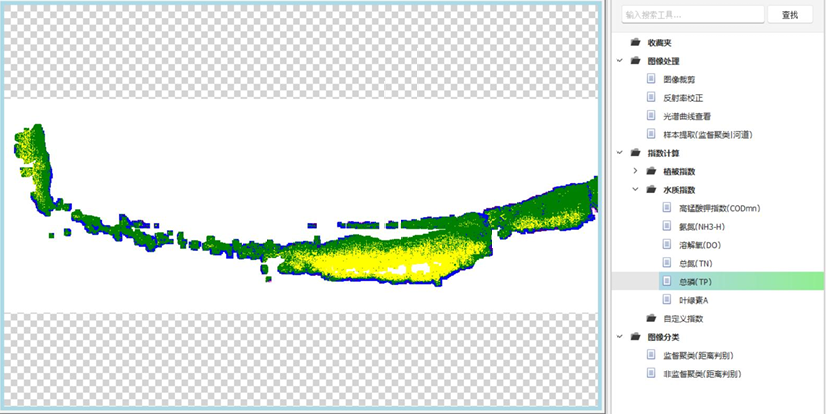Click the 光谱曲线查看 document icon
Screen dimensions: 826x414
coord(652,116)
